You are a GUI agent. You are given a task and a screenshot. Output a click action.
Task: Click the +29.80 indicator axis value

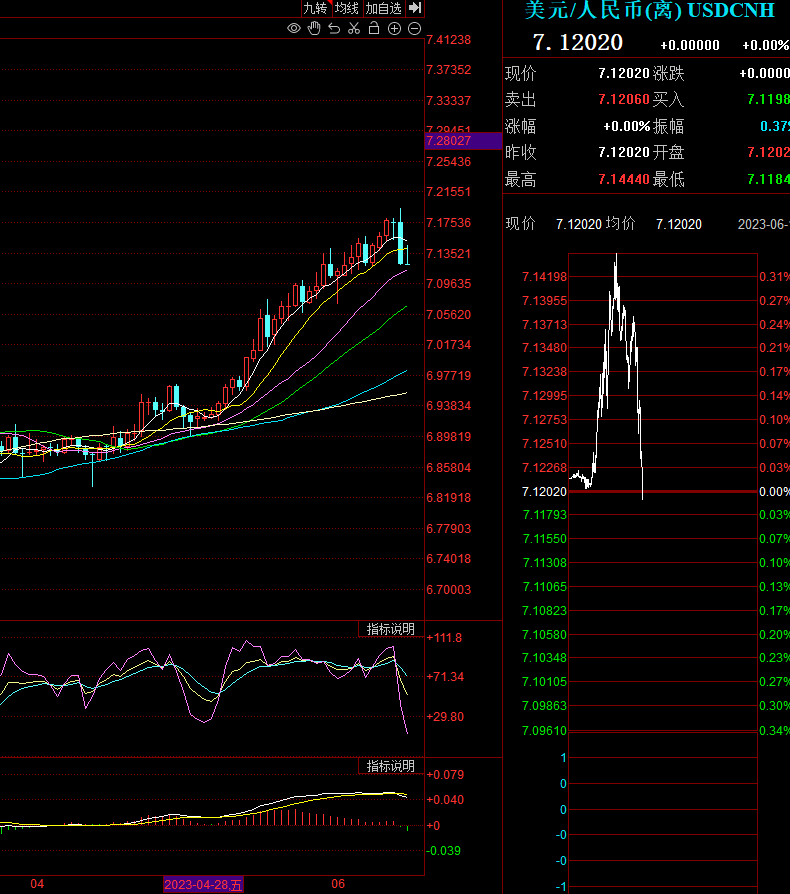[x=445, y=717]
